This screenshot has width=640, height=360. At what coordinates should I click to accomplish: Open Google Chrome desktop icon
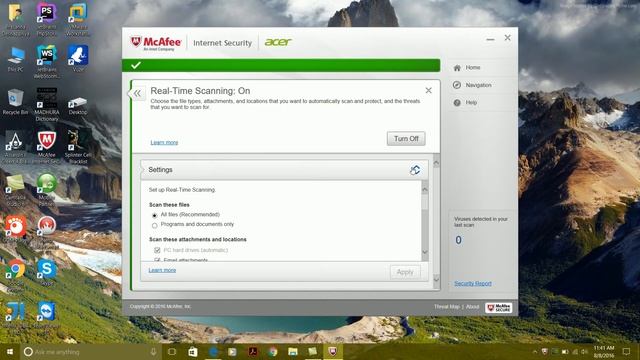[15, 274]
